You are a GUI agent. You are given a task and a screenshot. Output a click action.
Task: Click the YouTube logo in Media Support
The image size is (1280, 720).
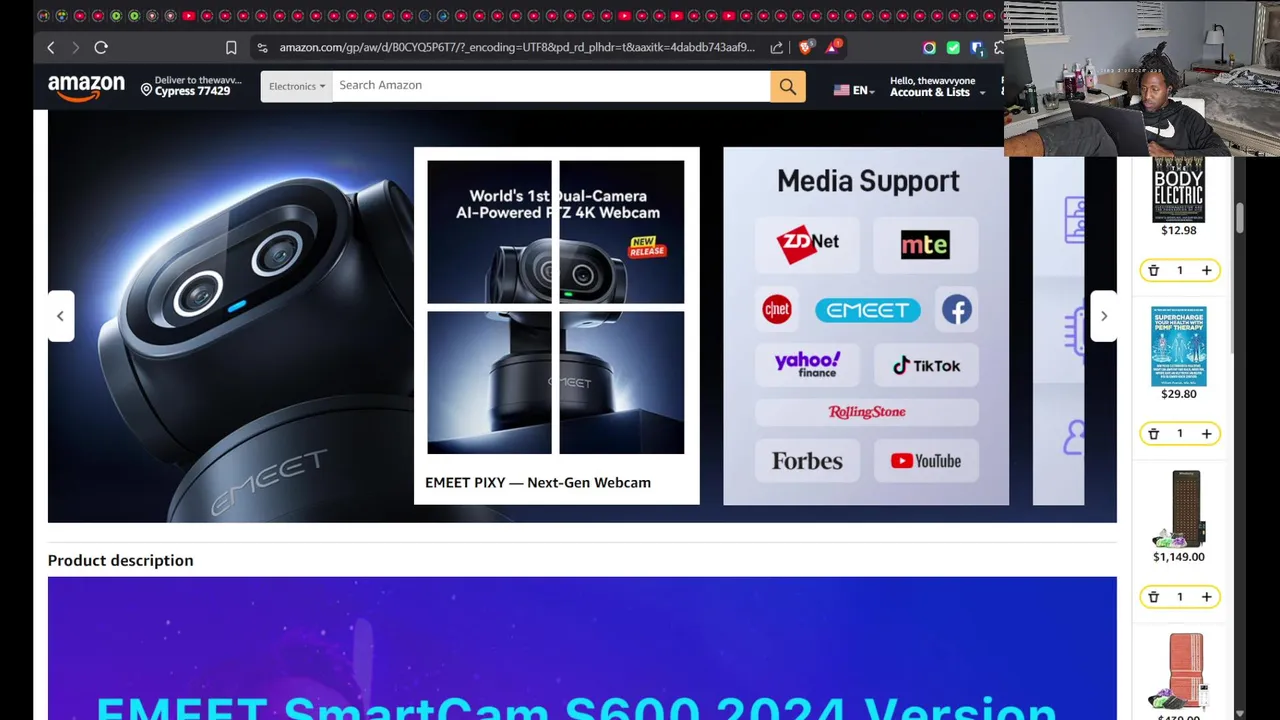click(926, 461)
